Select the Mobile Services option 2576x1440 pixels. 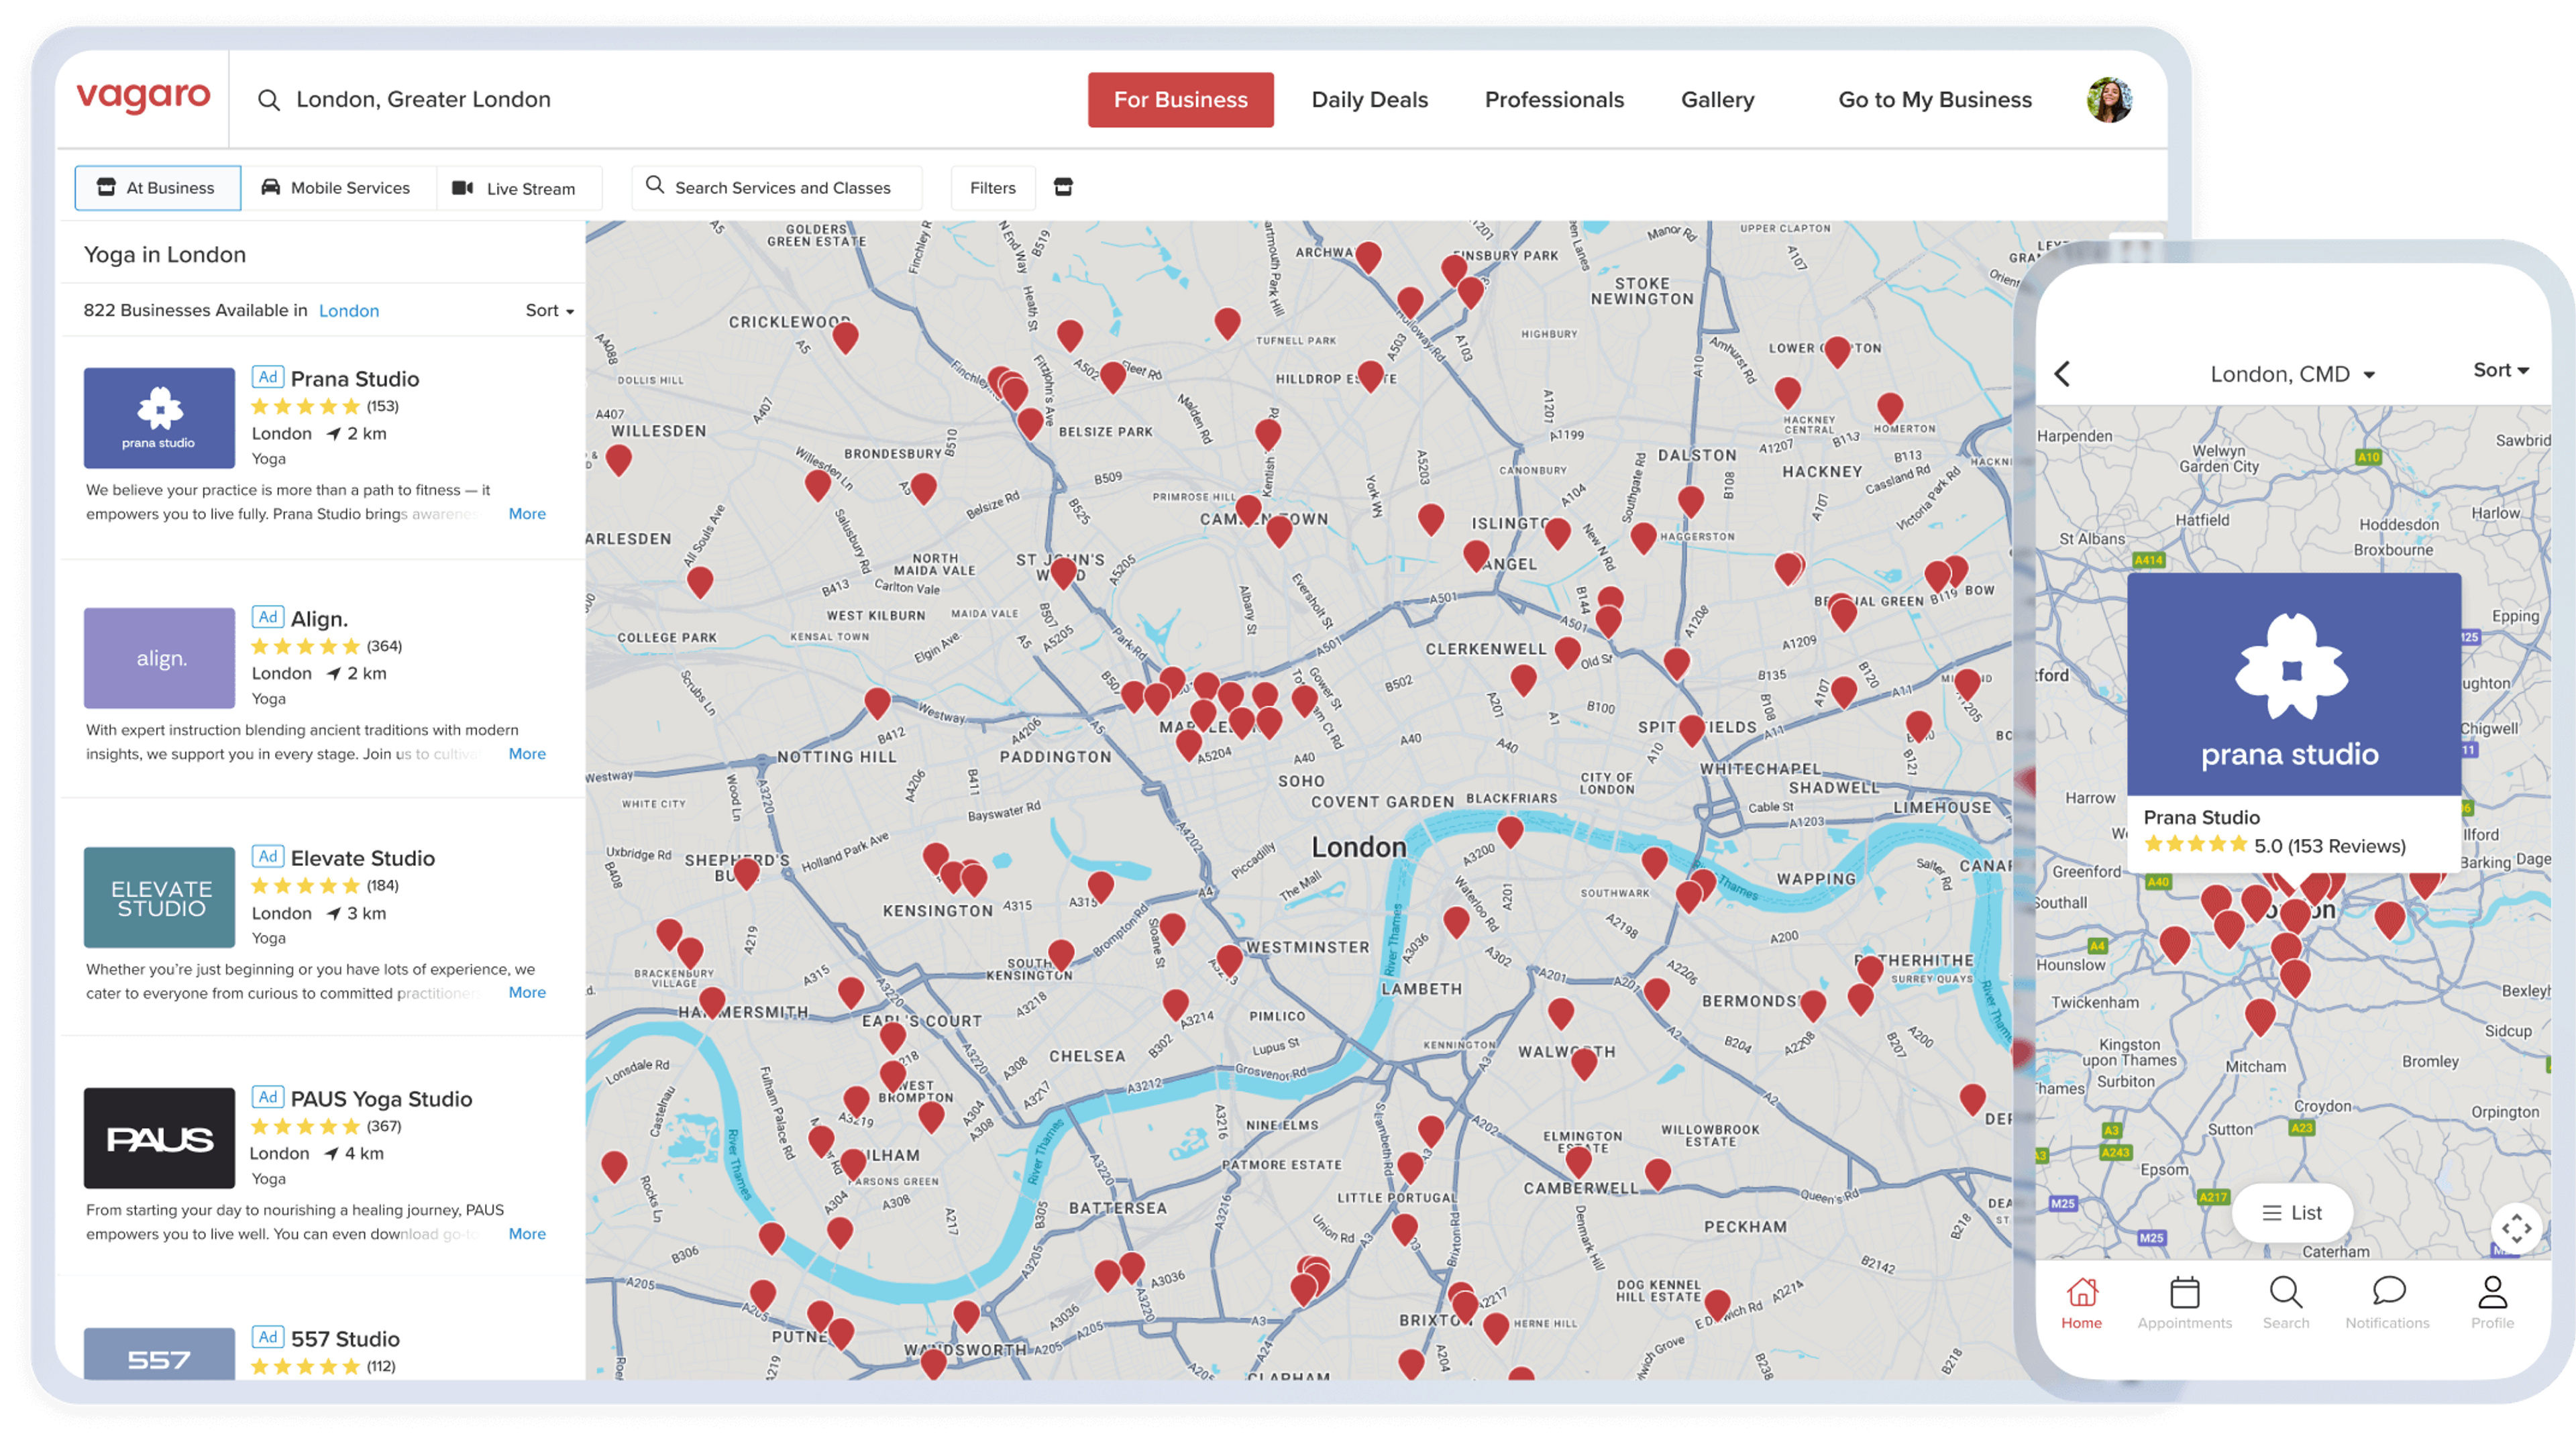coord(337,187)
